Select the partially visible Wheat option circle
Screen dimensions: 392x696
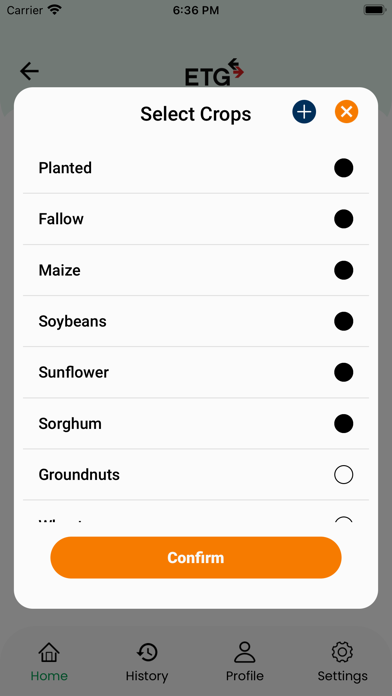[x=344, y=519]
